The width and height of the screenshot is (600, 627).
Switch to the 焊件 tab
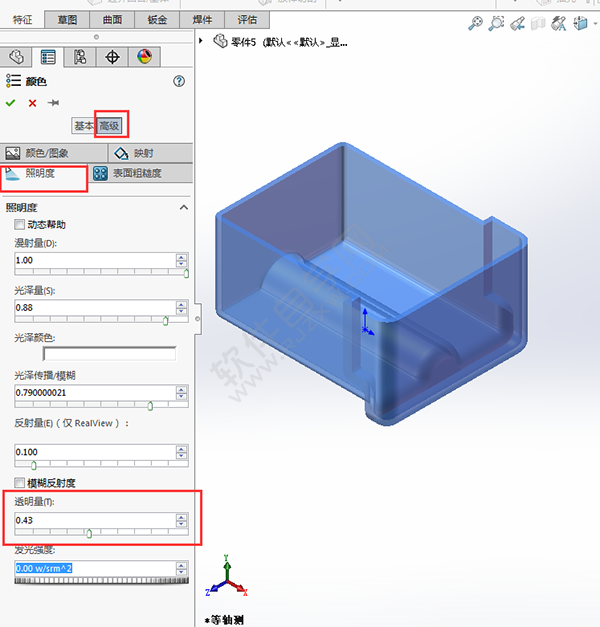(202, 20)
